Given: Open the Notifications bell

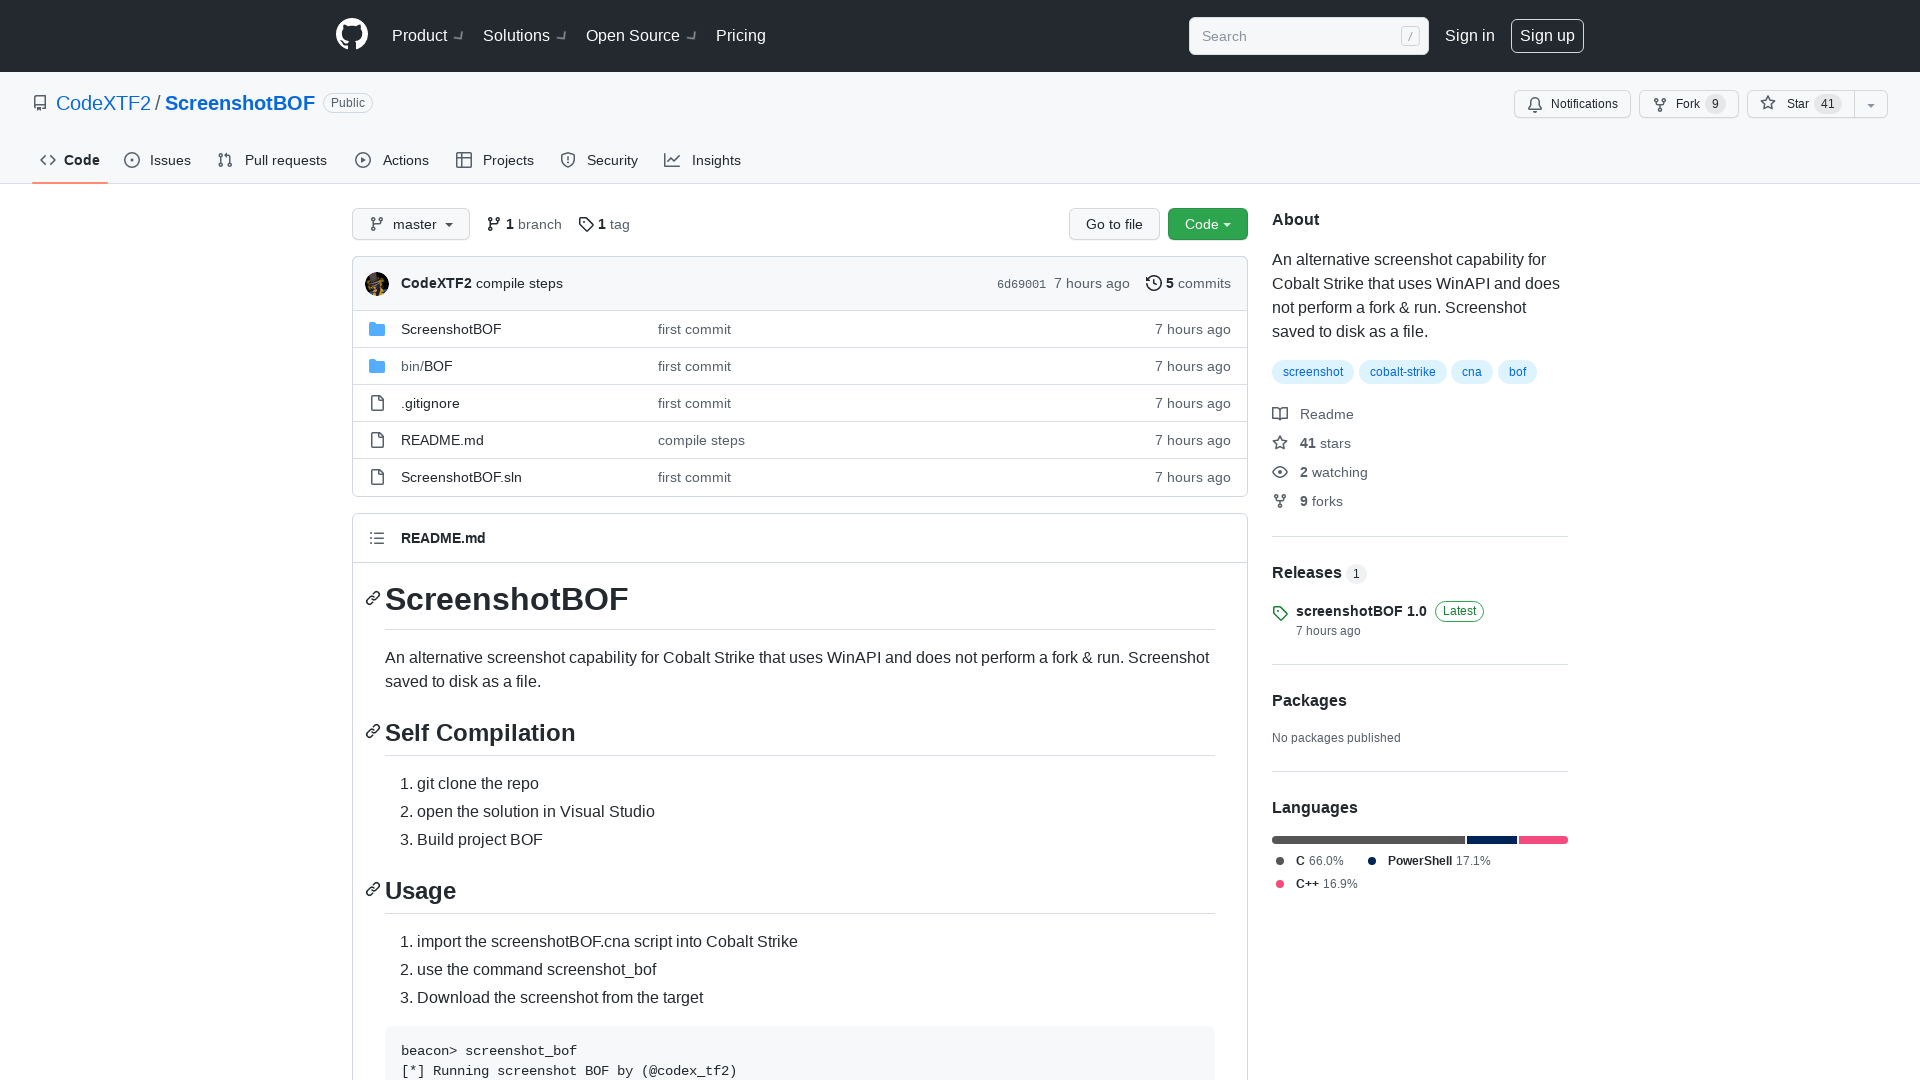Looking at the screenshot, I should click(1535, 104).
